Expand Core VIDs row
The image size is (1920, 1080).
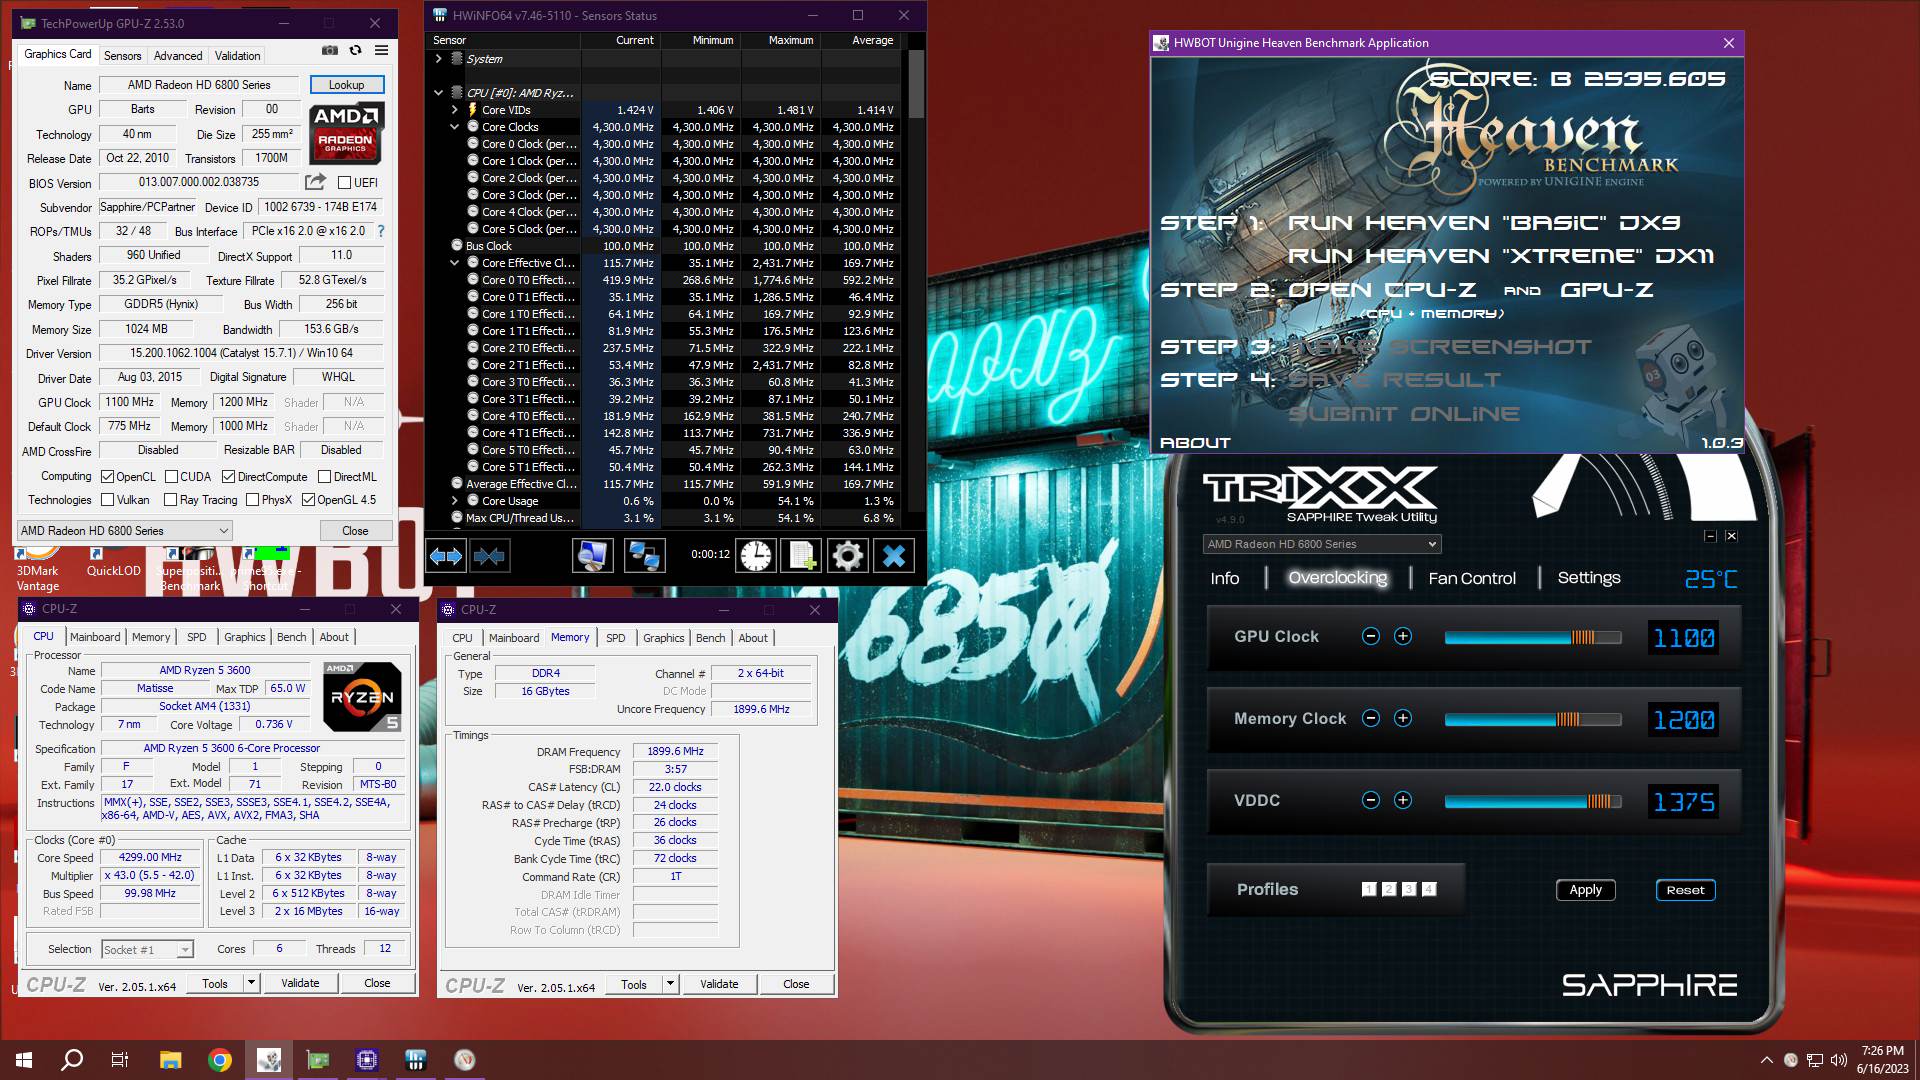click(455, 110)
